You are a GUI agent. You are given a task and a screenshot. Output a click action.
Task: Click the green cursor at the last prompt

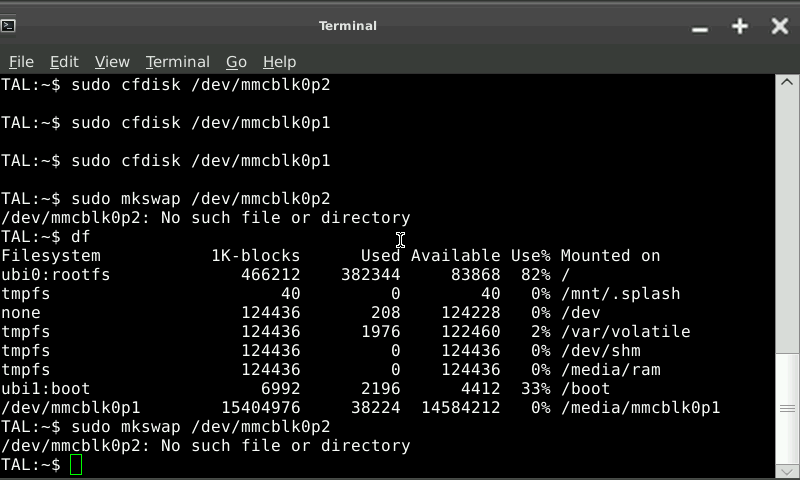[x=76, y=465]
